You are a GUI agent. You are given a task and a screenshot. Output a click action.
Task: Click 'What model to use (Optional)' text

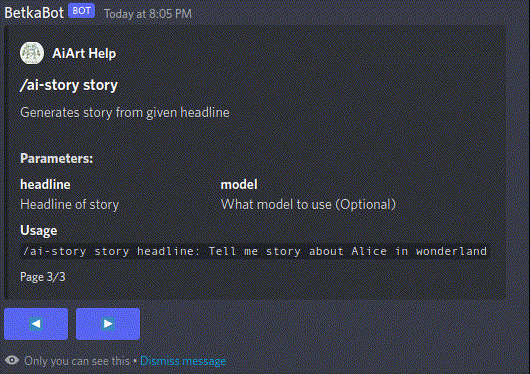point(308,205)
